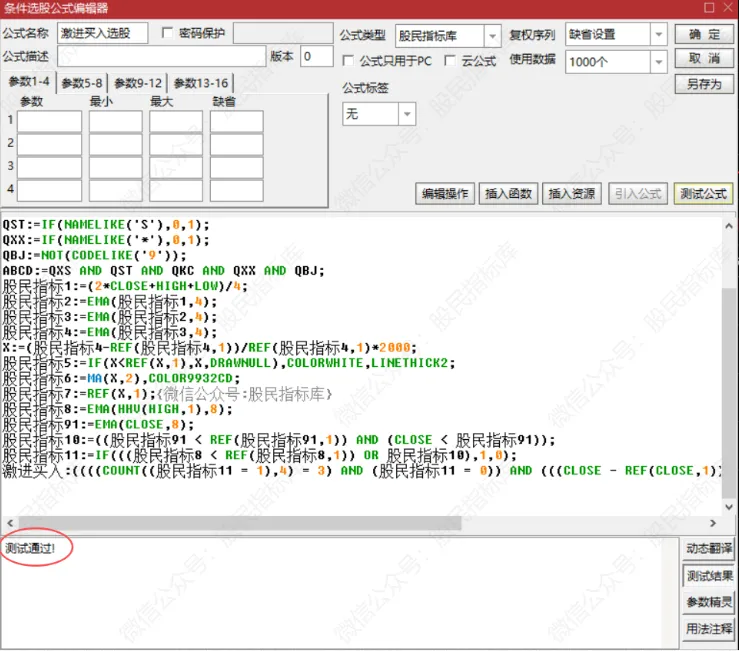Click the line starting 激进买入:((((COUNT

[x=361, y=471]
